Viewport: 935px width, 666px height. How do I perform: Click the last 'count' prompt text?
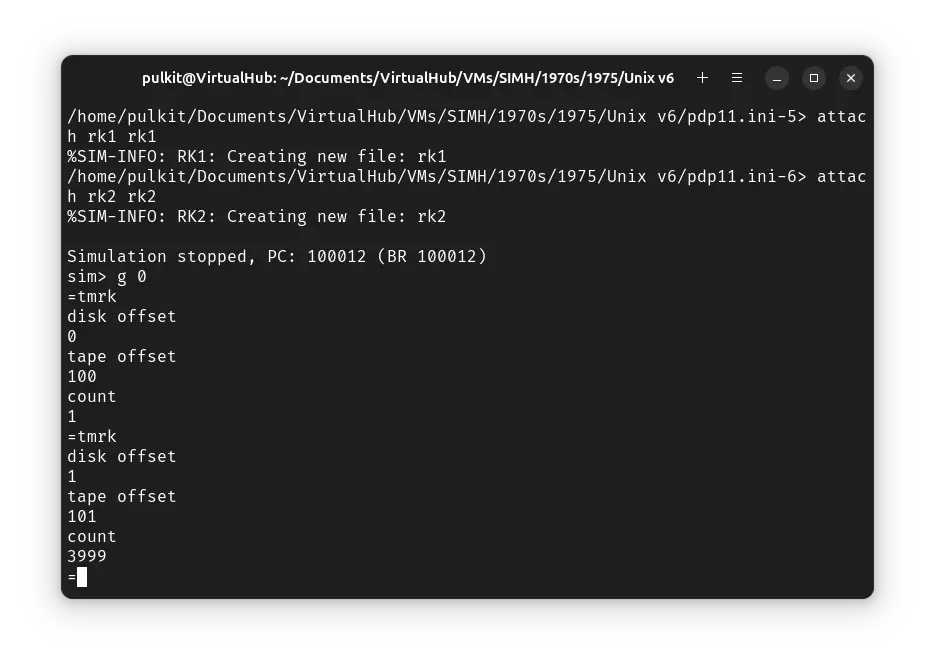[92, 537]
